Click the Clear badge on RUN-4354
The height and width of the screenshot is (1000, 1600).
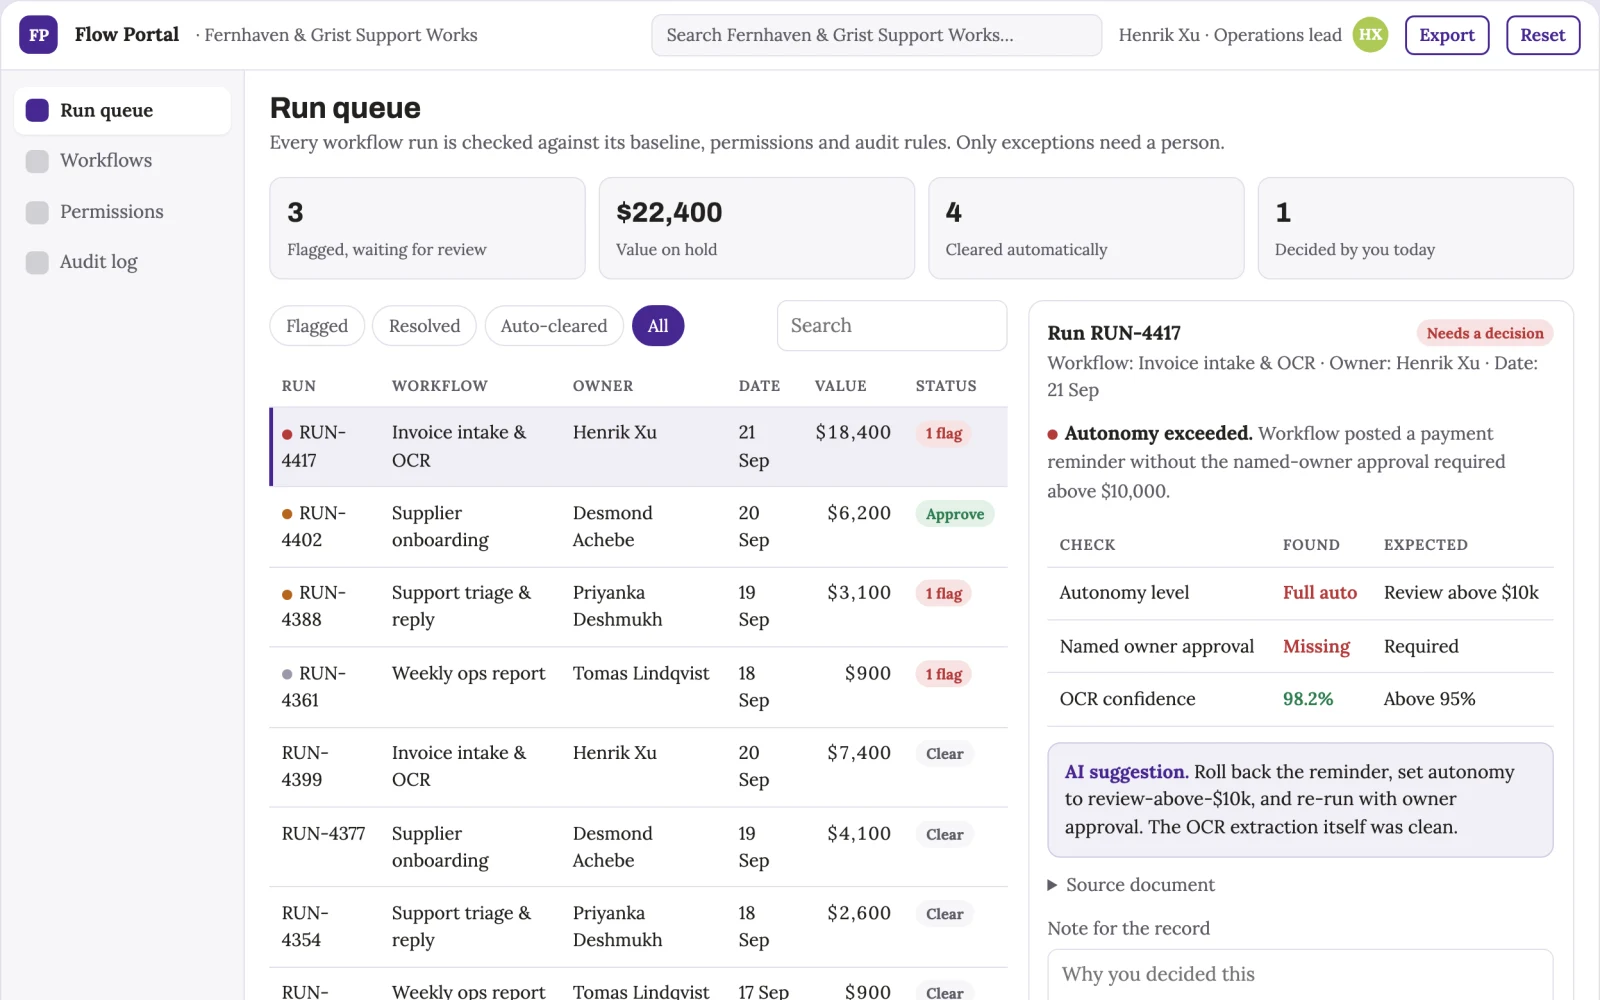[945, 914]
